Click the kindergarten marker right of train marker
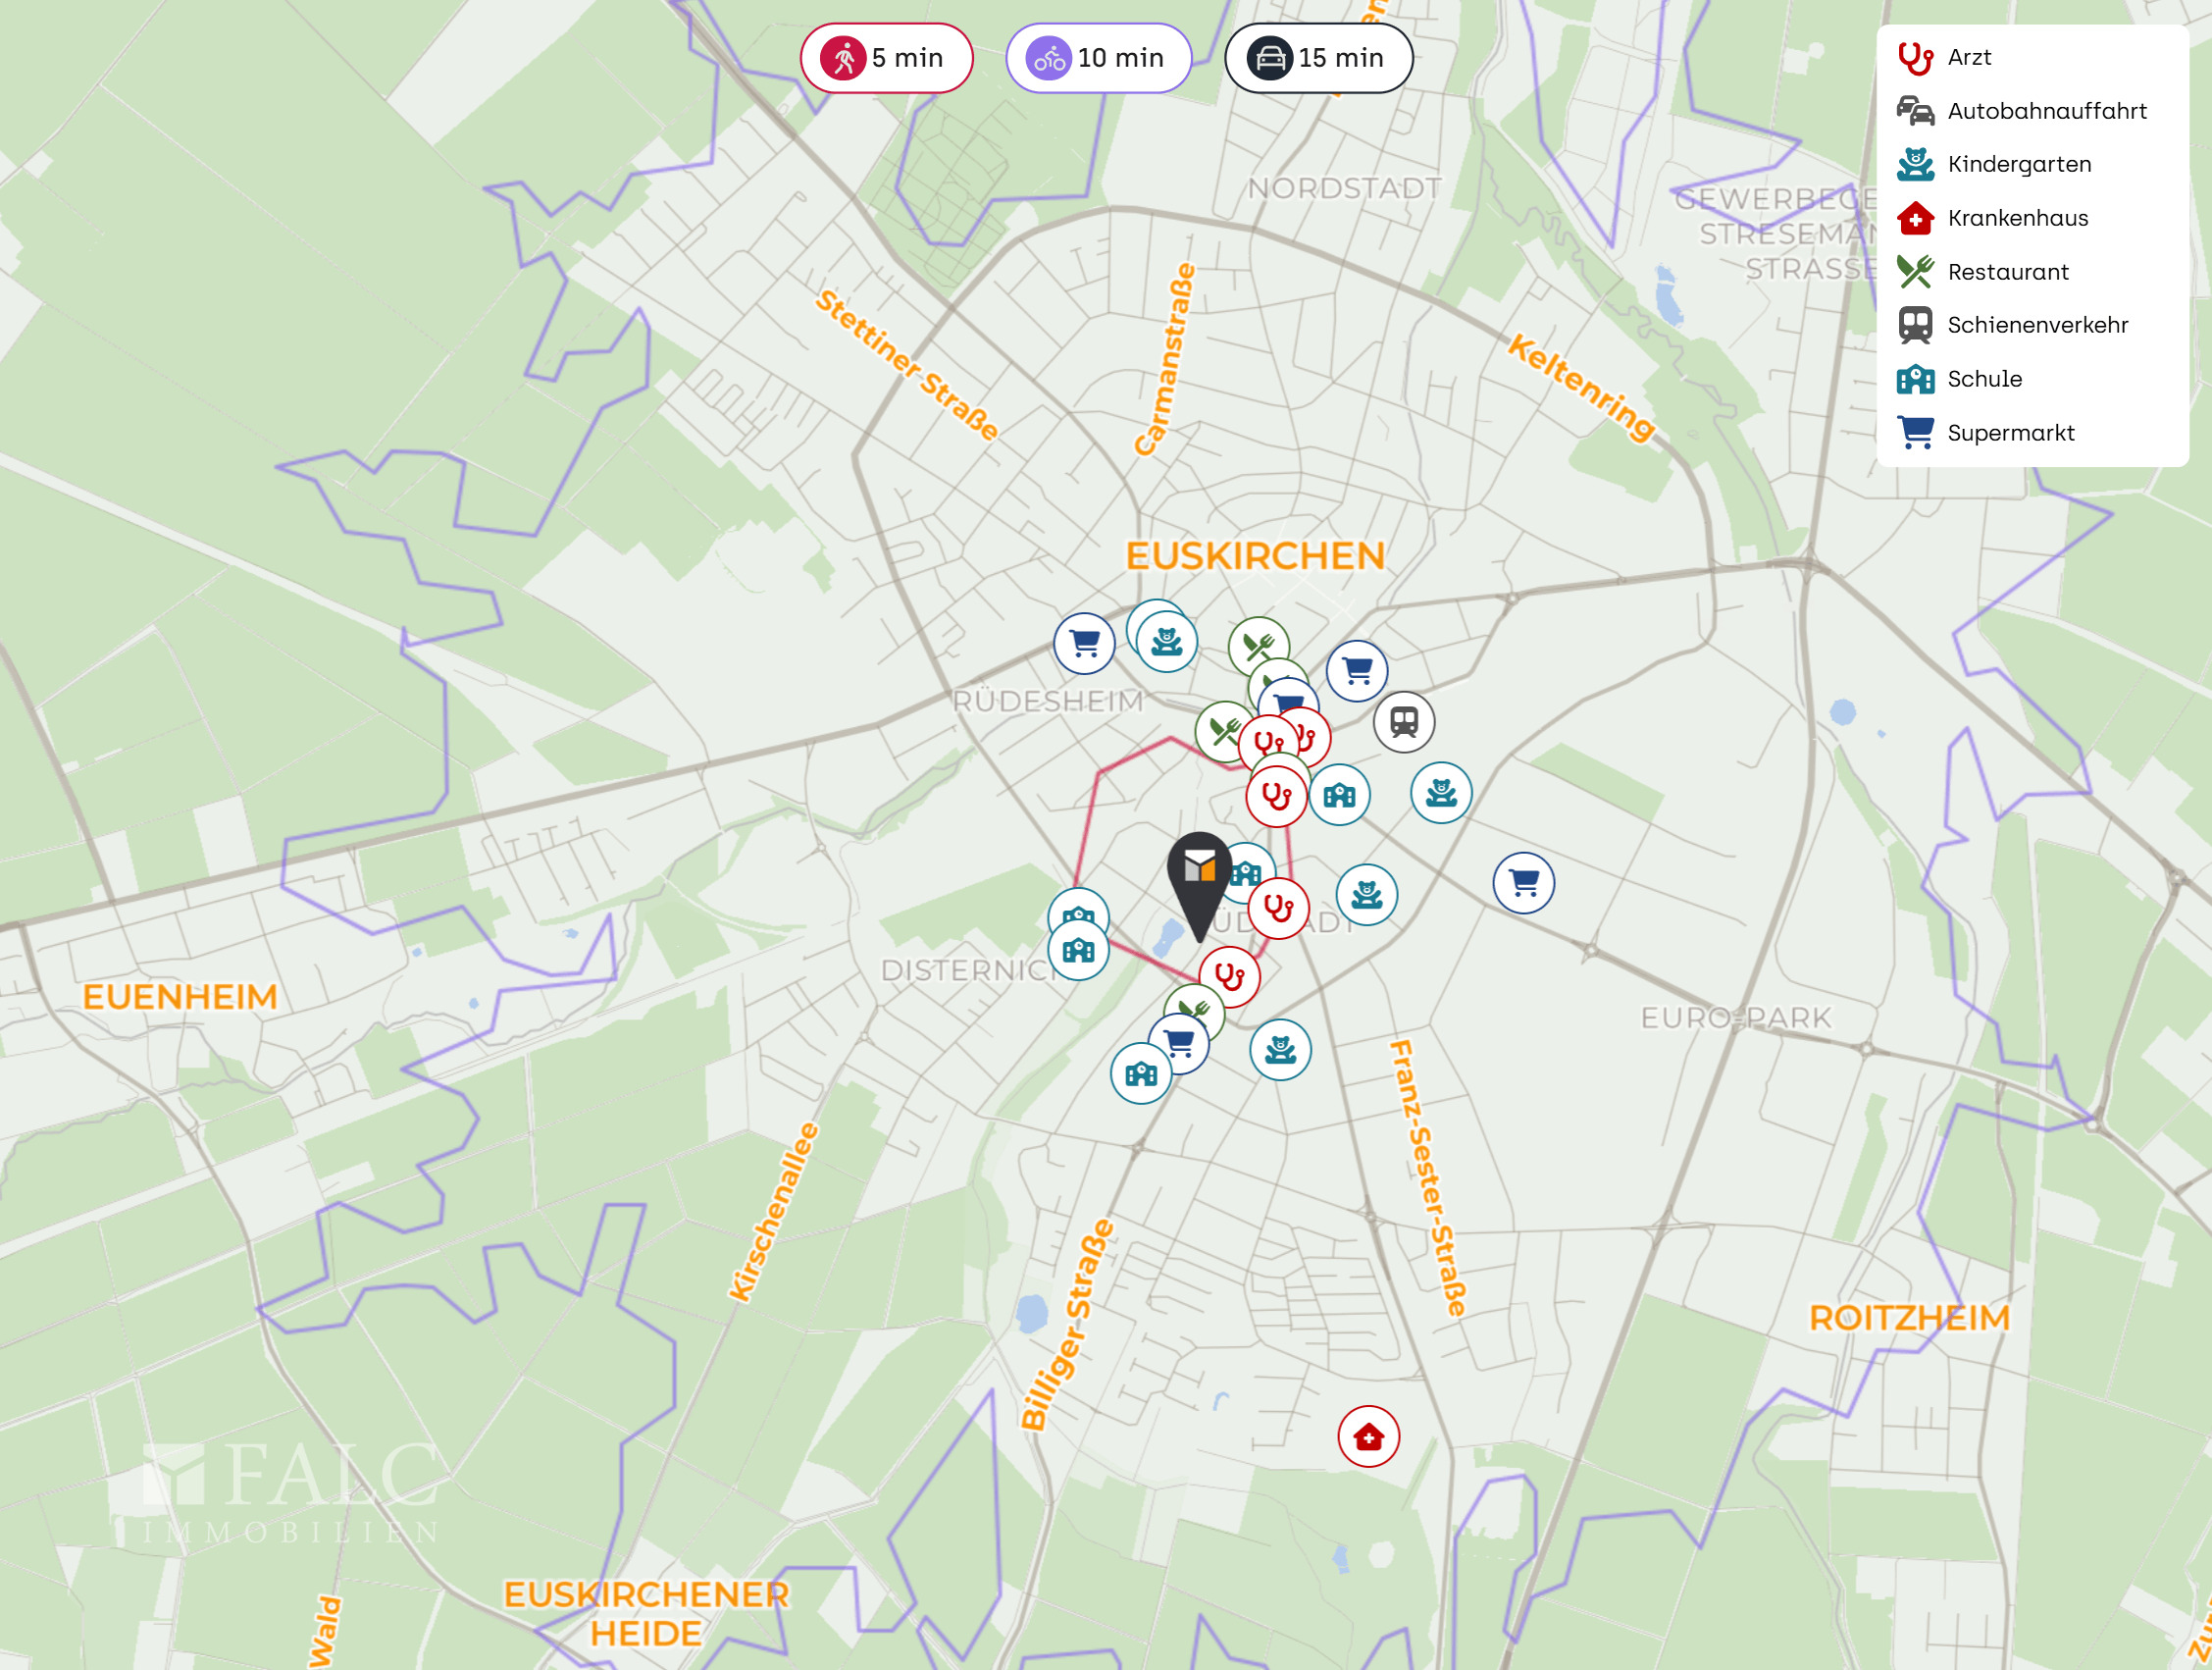The width and height of the screenshot is (2212, 1670). [1440, 793]
